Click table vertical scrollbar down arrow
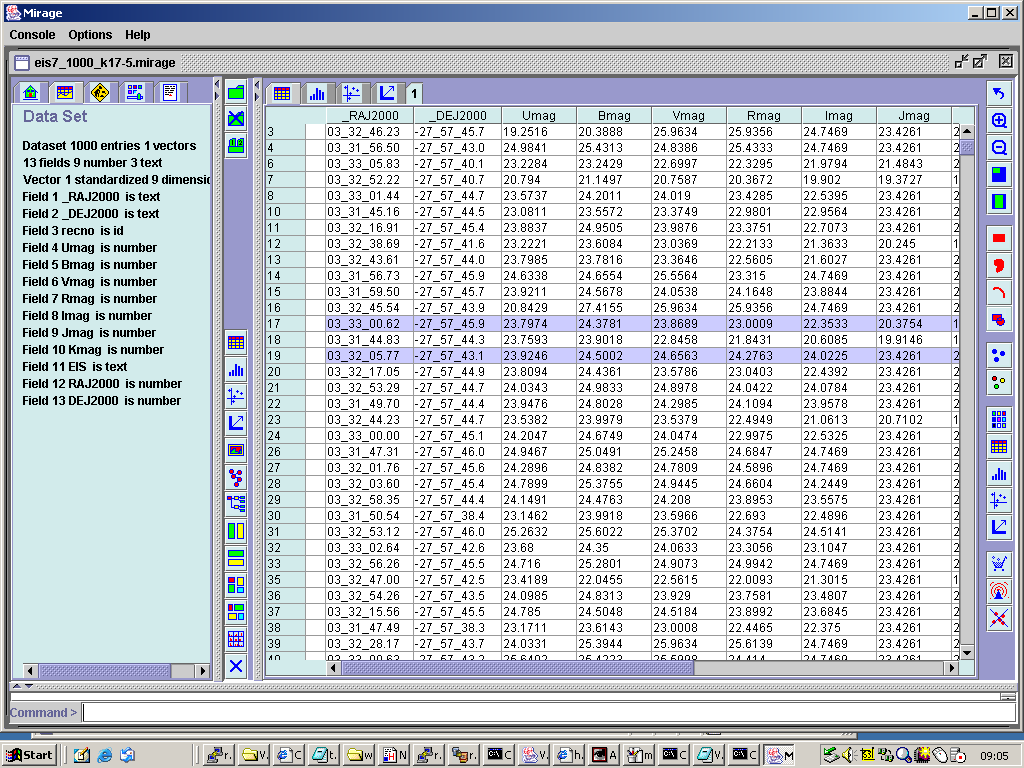 [x=966, y=652]
